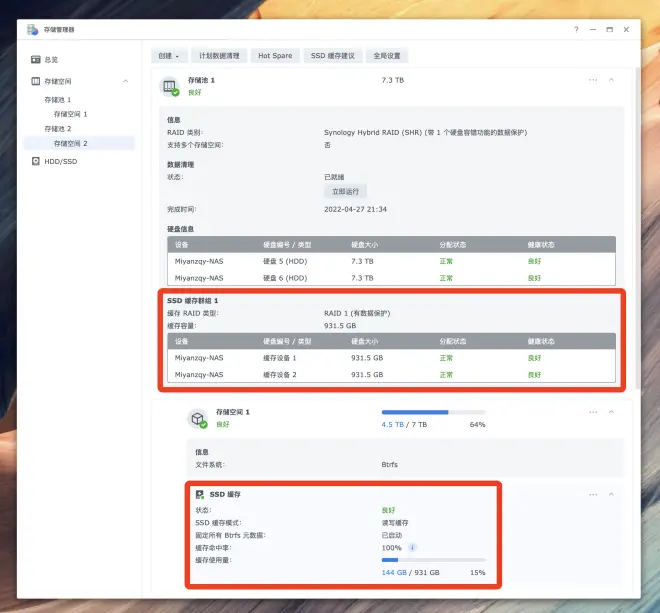Open the more options dots for 存储空间 1

click(x=593, y=412)
